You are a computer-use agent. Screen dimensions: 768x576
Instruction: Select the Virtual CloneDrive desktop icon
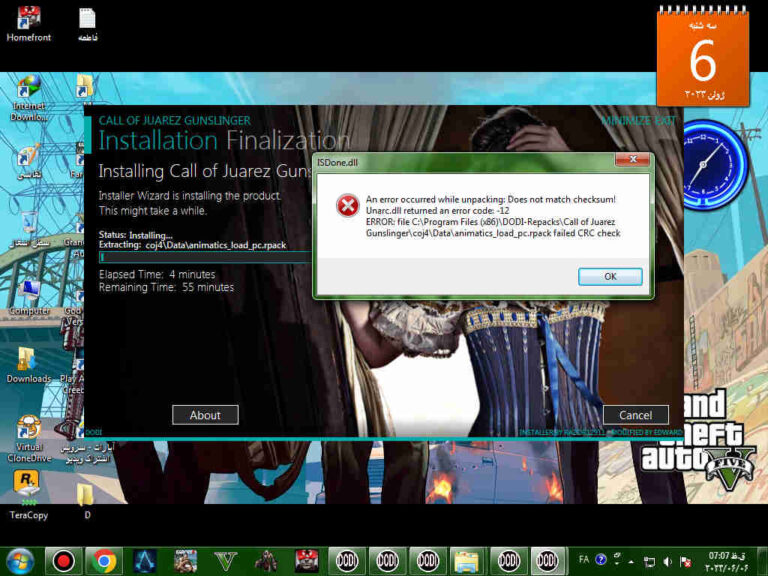(x=29, y=428)
